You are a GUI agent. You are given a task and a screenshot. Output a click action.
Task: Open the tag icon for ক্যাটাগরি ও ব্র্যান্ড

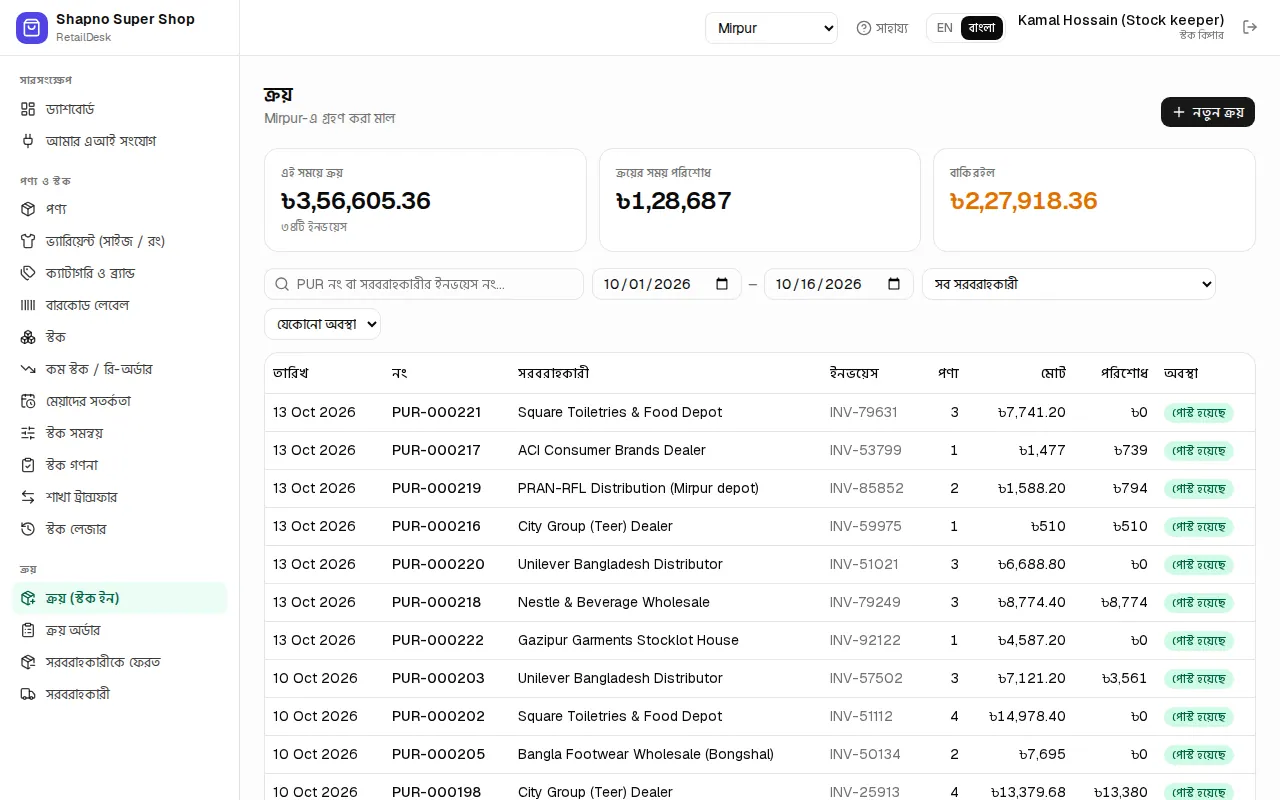tap(28, 273)
